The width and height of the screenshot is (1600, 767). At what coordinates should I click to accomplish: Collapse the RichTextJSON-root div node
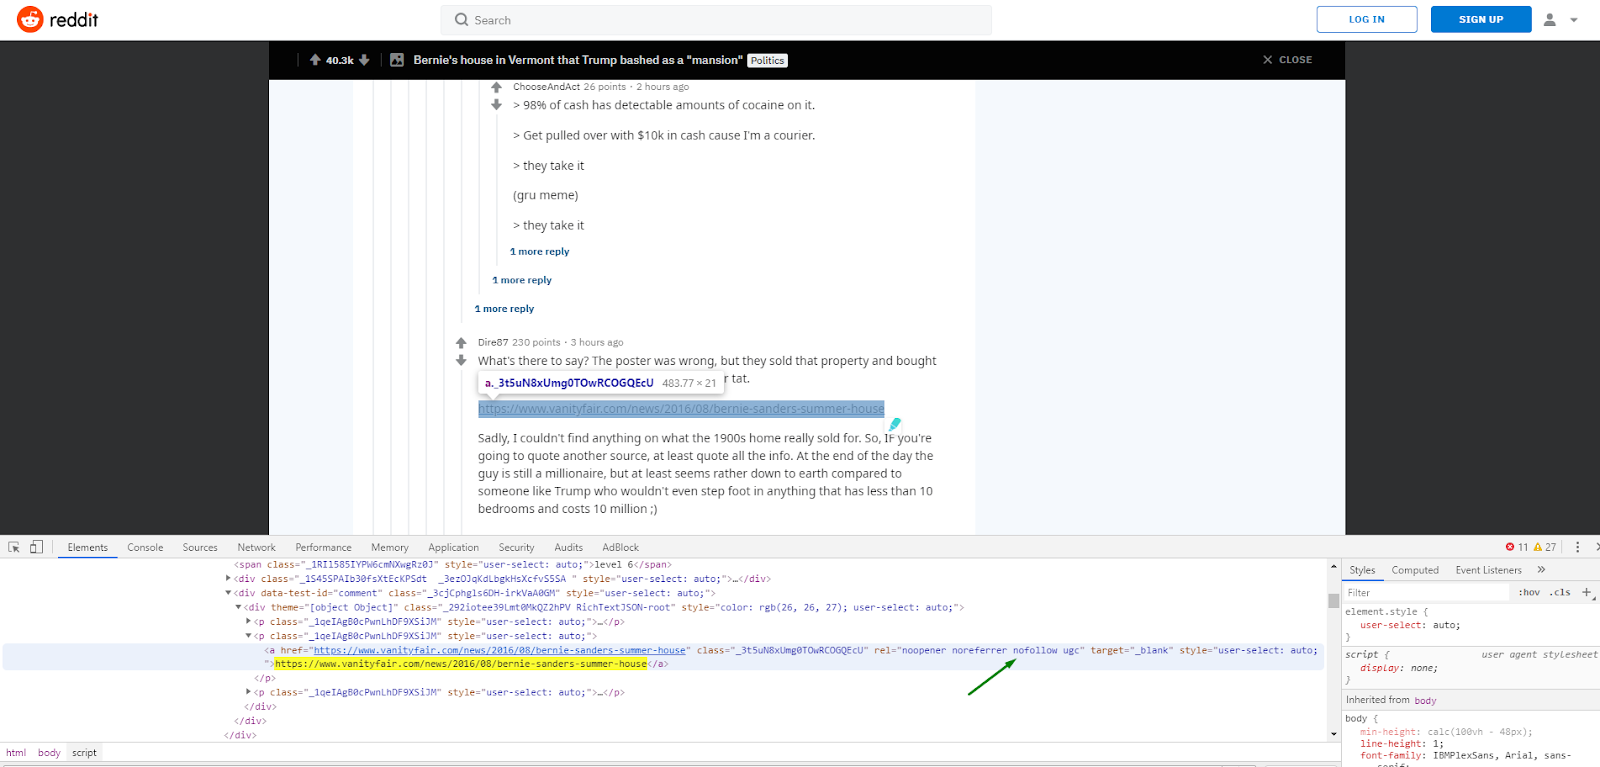[238, 607]
